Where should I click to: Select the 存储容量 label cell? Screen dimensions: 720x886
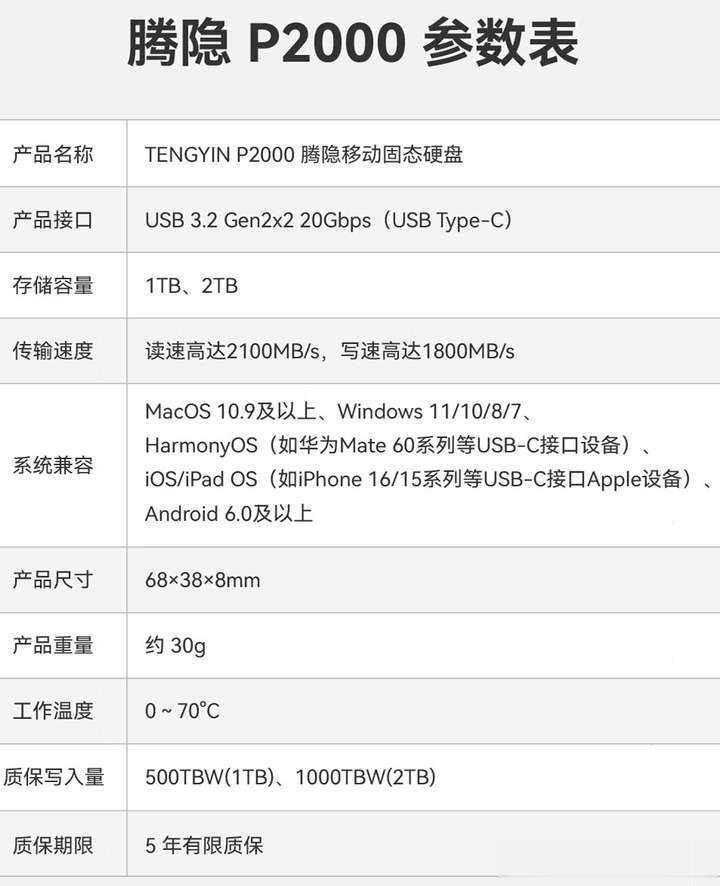53,286
